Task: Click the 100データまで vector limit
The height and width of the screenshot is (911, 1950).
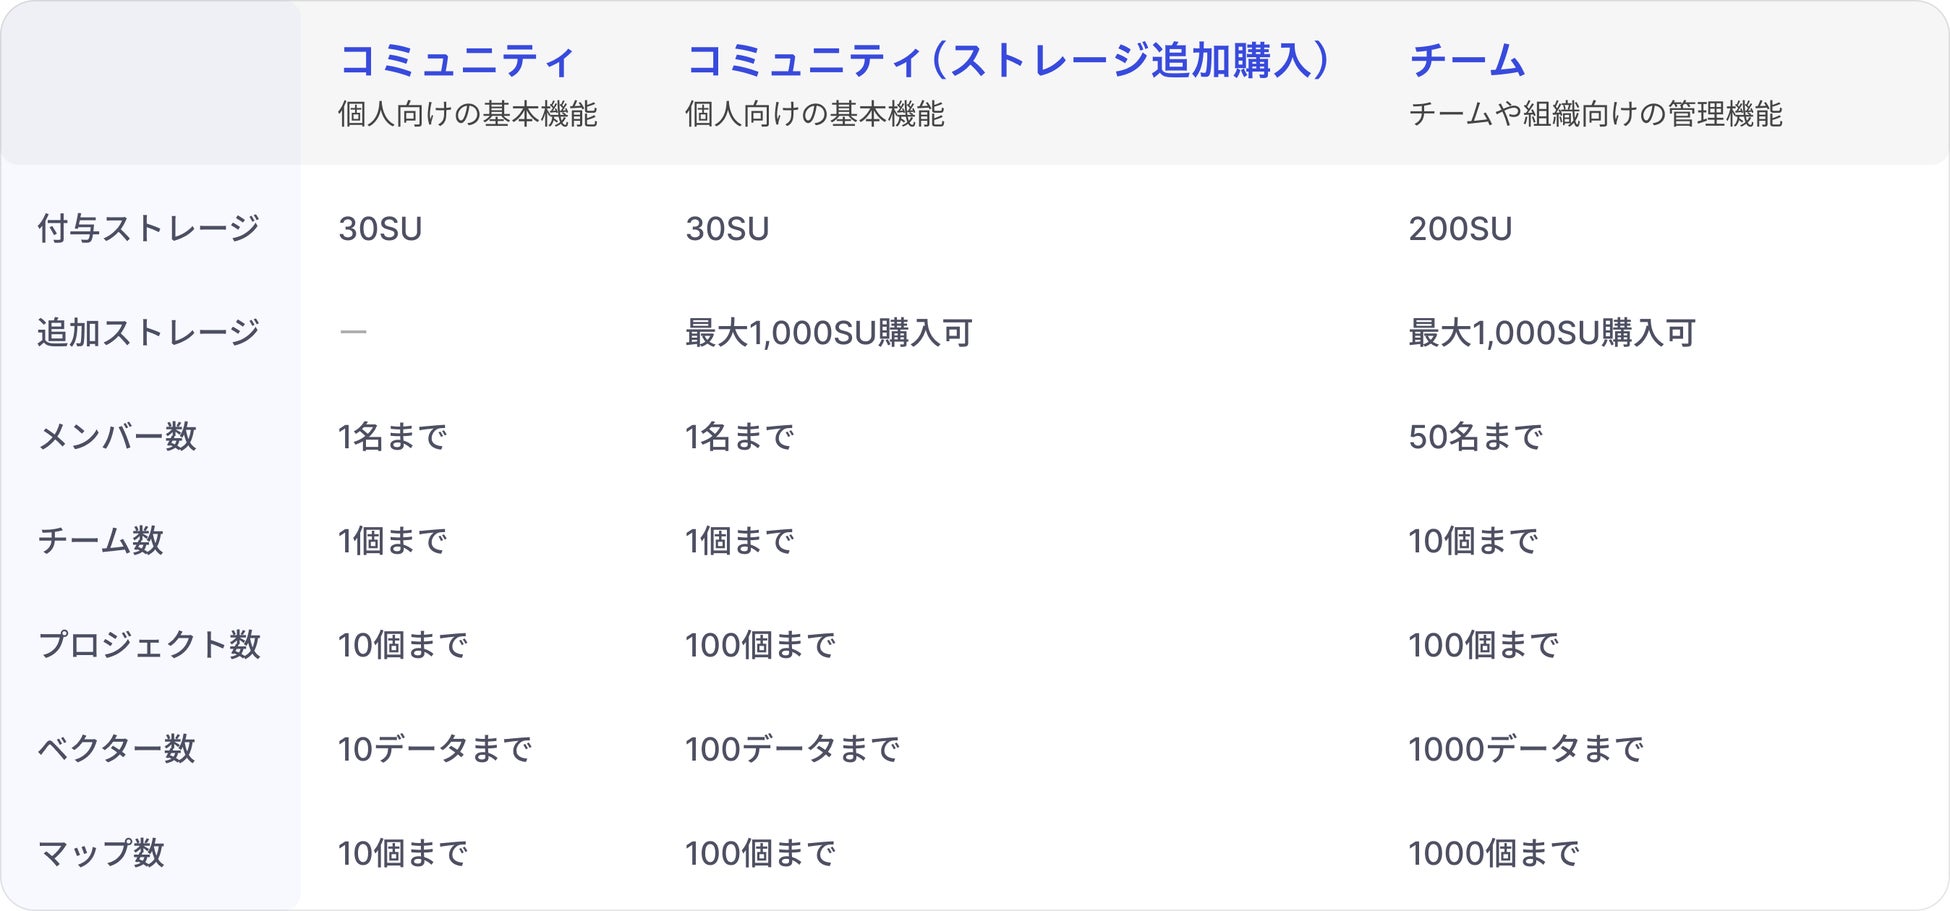Action: (792, 749)
